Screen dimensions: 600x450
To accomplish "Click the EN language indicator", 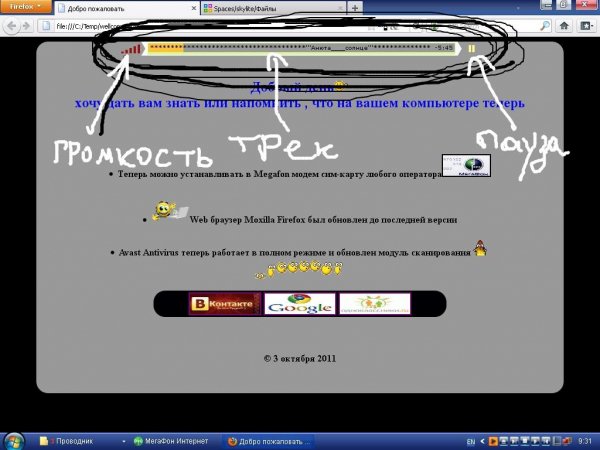I will tap(471, 442).
